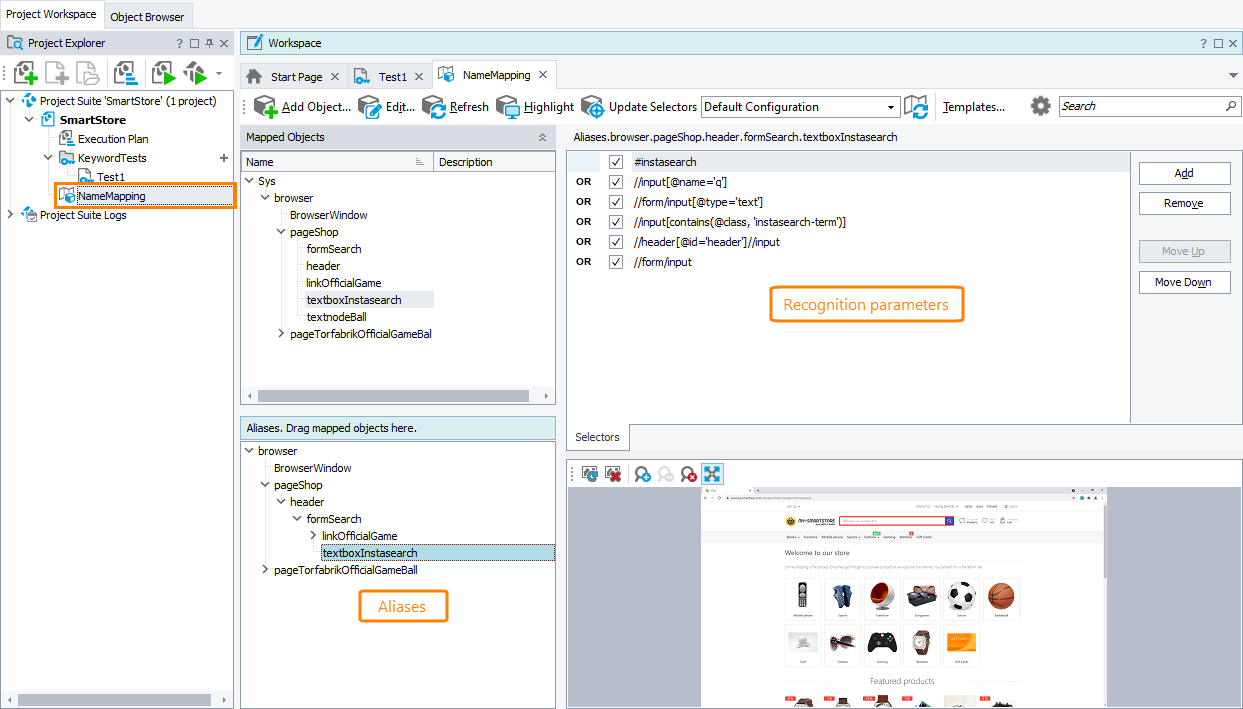Toggle the //form/input selector checkbox
This screenshot has width=1243, height=709.
click(616, 262)
